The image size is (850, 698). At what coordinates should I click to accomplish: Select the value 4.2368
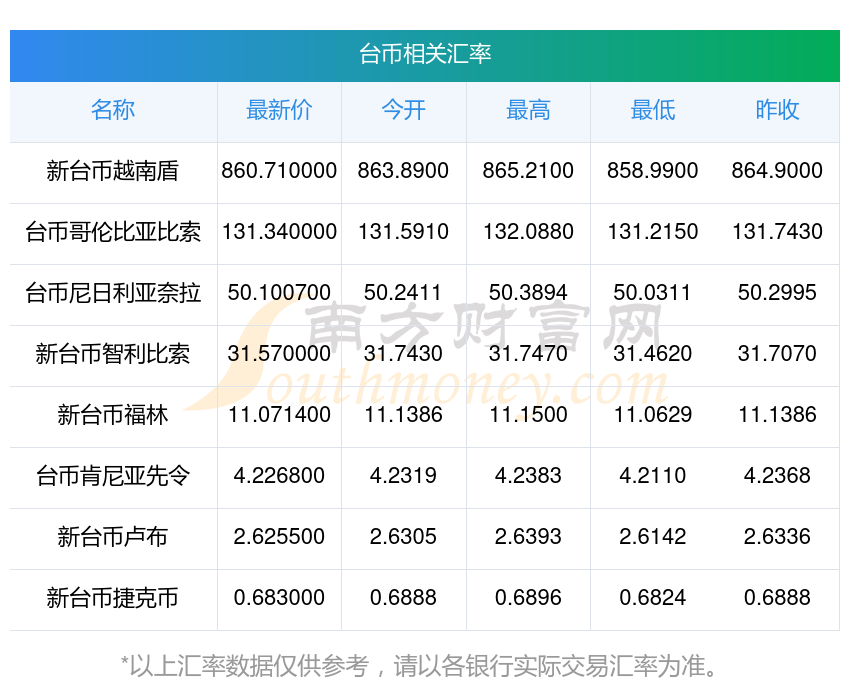click(x=777, y=476)
